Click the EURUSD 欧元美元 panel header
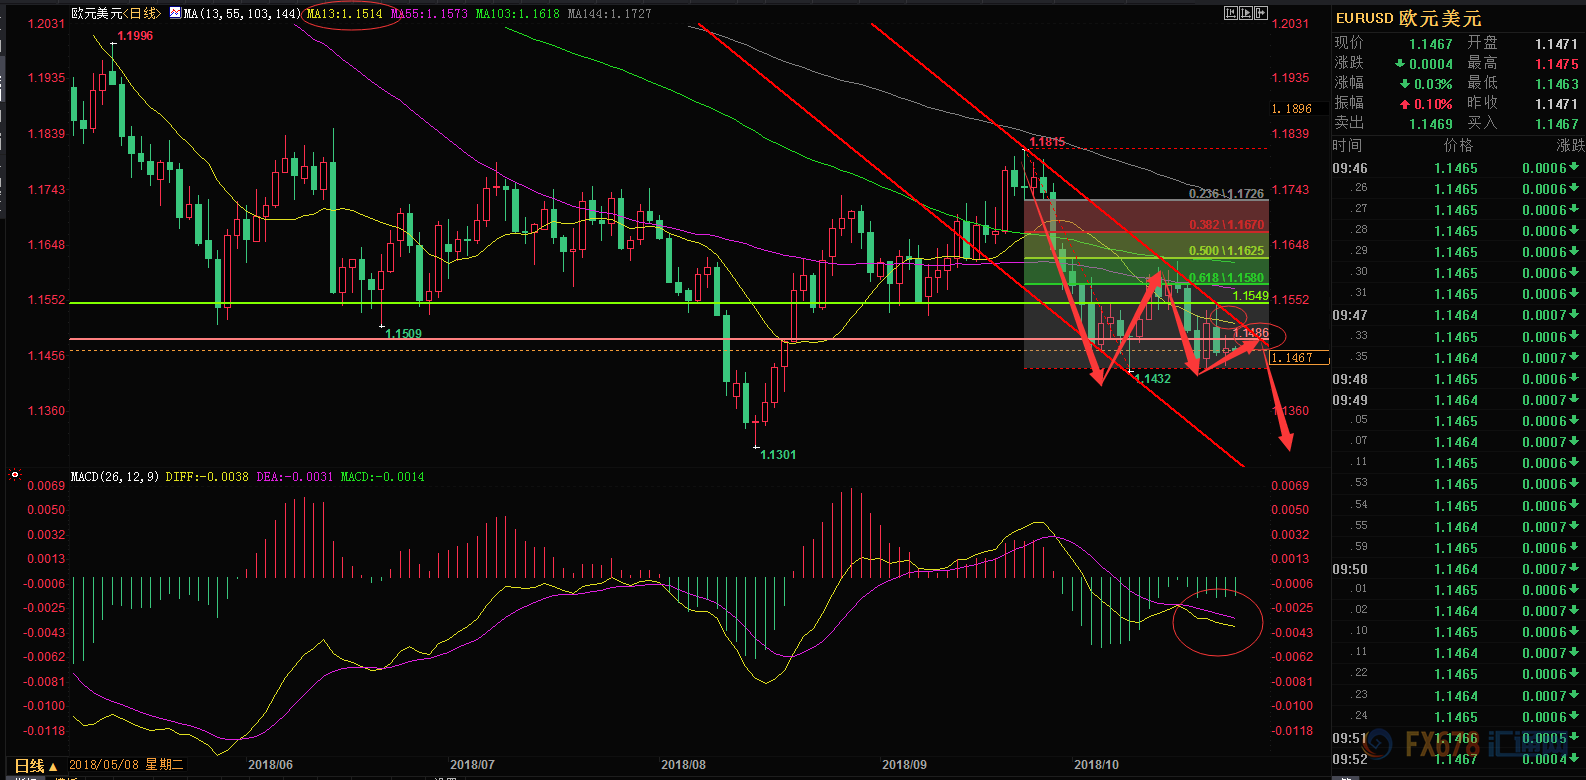 pyautogui.click(x=1408, y=18)
